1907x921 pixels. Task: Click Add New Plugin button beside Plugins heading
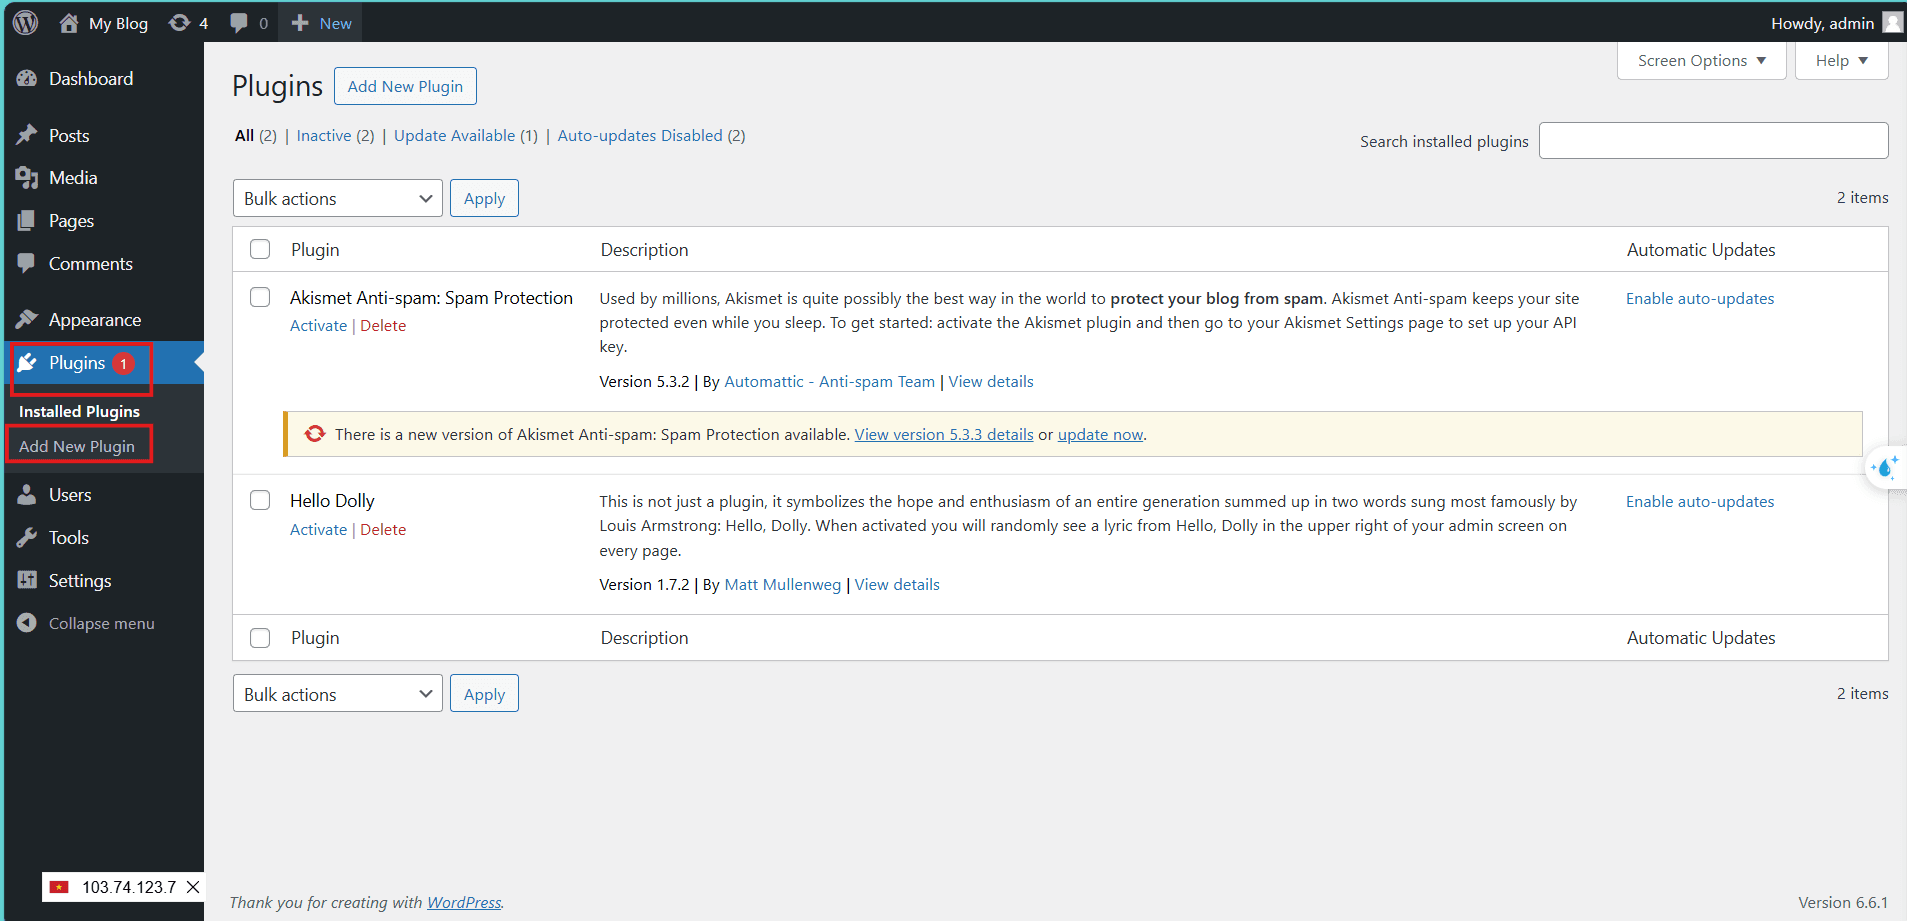coord(405,86)
